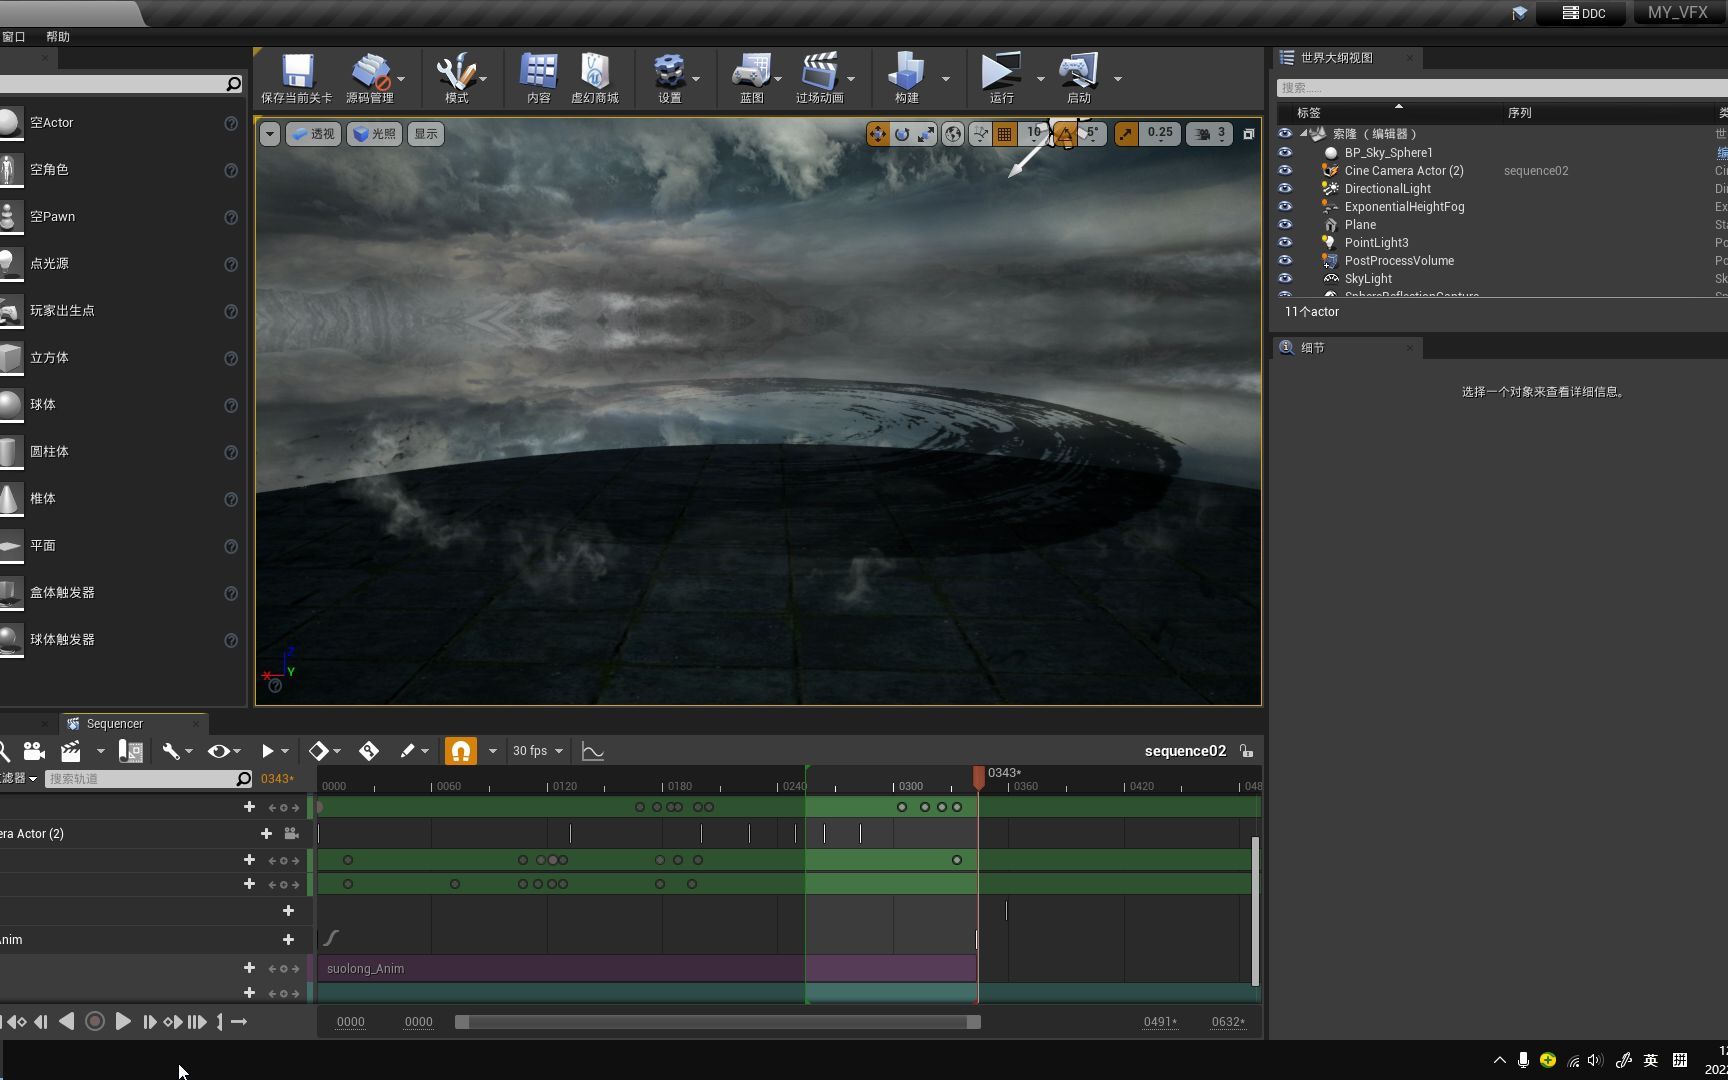Image resolution: width=1728 pixels, height=1080 pixels.
Task: Click the Perspective (透视) viewport button
Action: click(314, 134)
